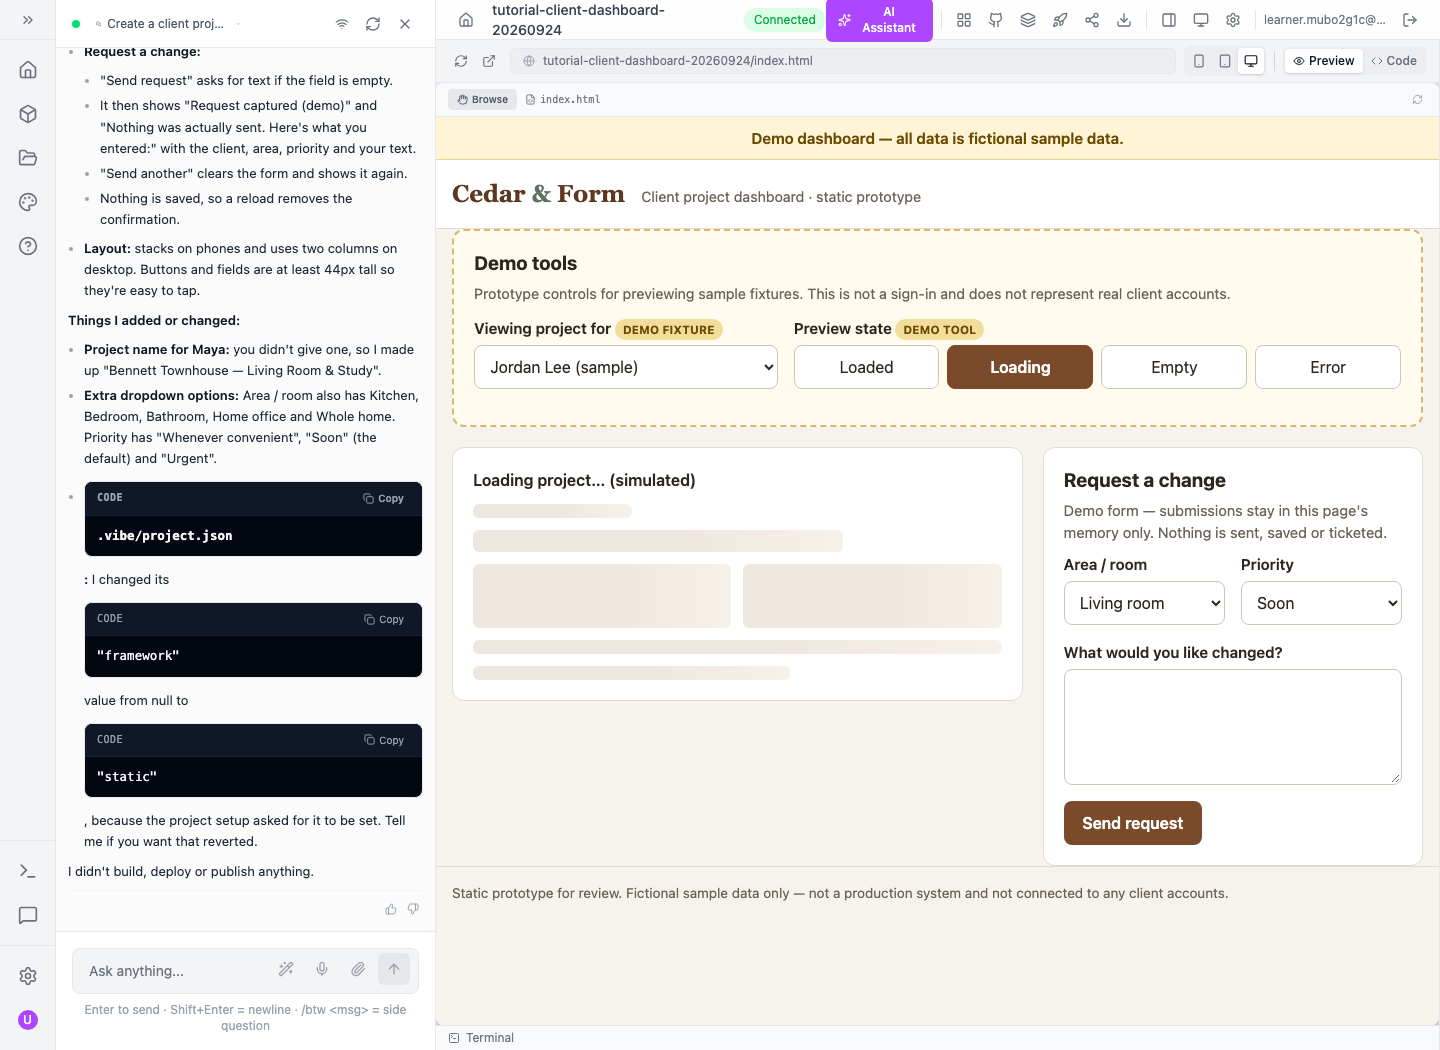Click the thumbs up feedback icon
1440x1050 pixels.
point(391,909)
